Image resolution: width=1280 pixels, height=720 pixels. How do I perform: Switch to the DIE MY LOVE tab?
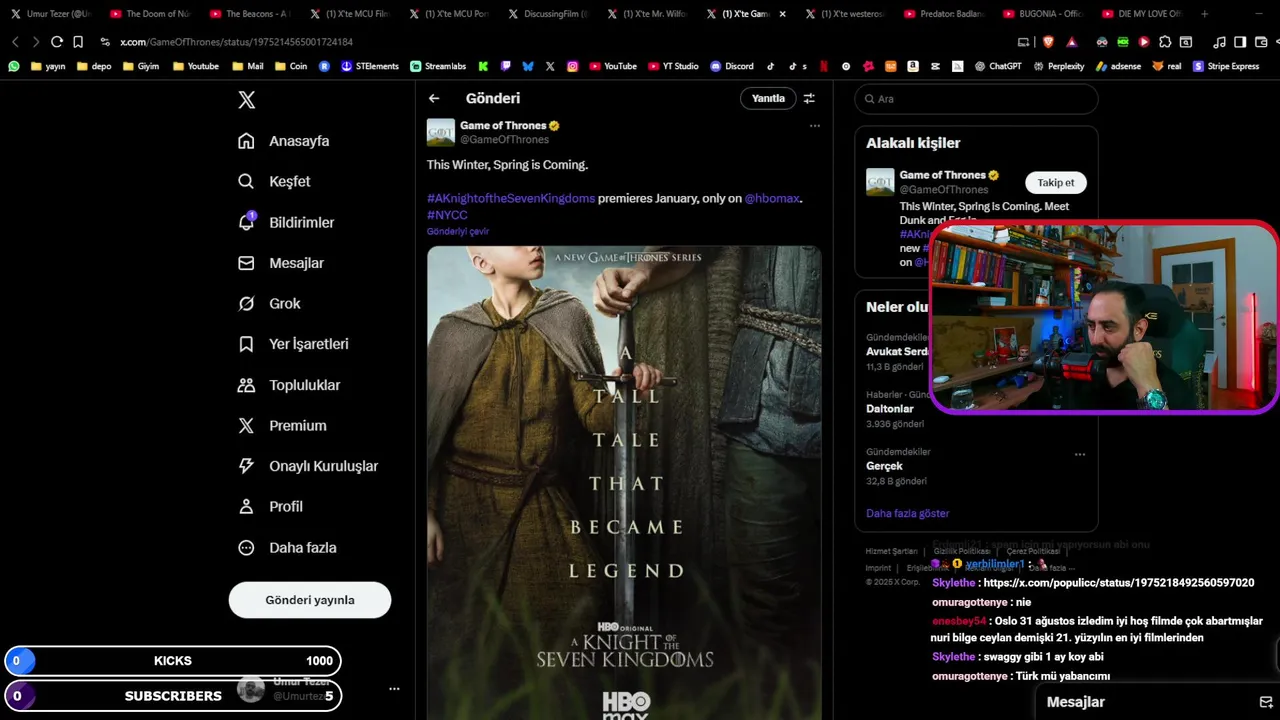(x=1143, y=14)
